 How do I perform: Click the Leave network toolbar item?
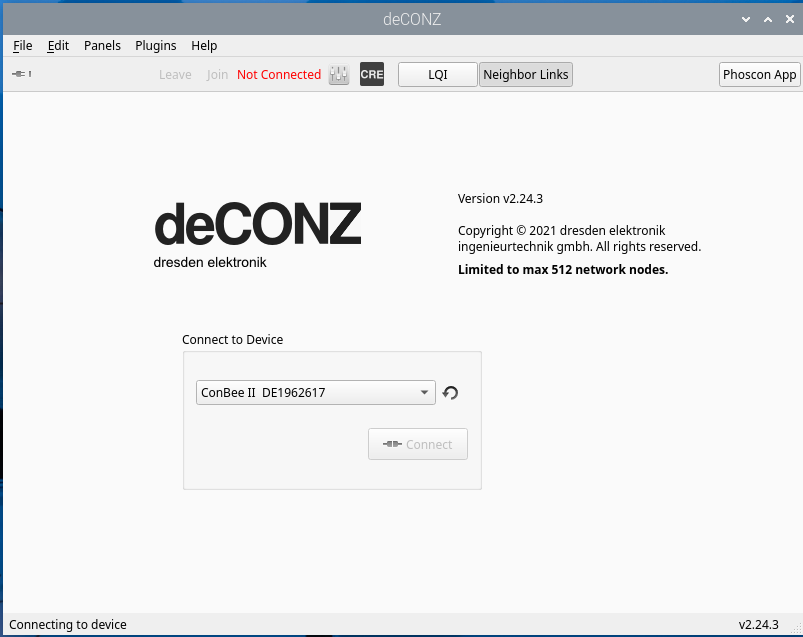pyautogui.click(x=175, y=75)
